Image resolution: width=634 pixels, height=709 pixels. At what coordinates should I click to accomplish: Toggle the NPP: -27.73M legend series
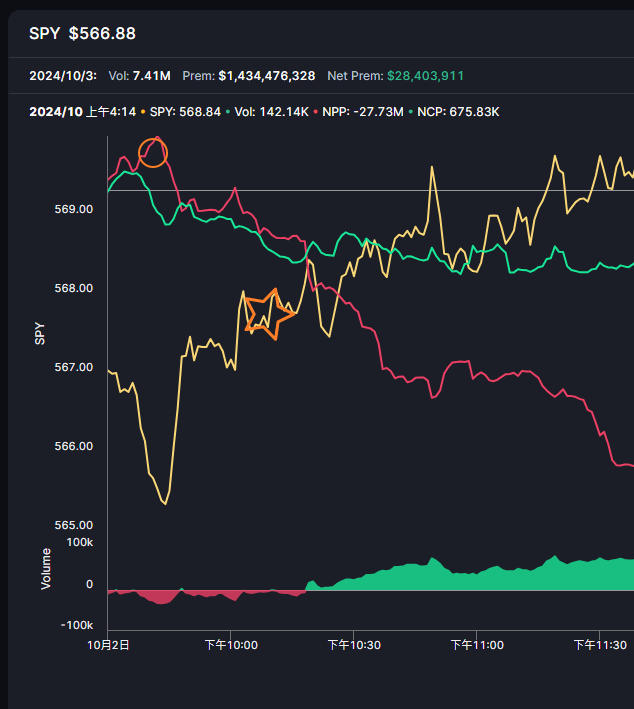(364, 111)
